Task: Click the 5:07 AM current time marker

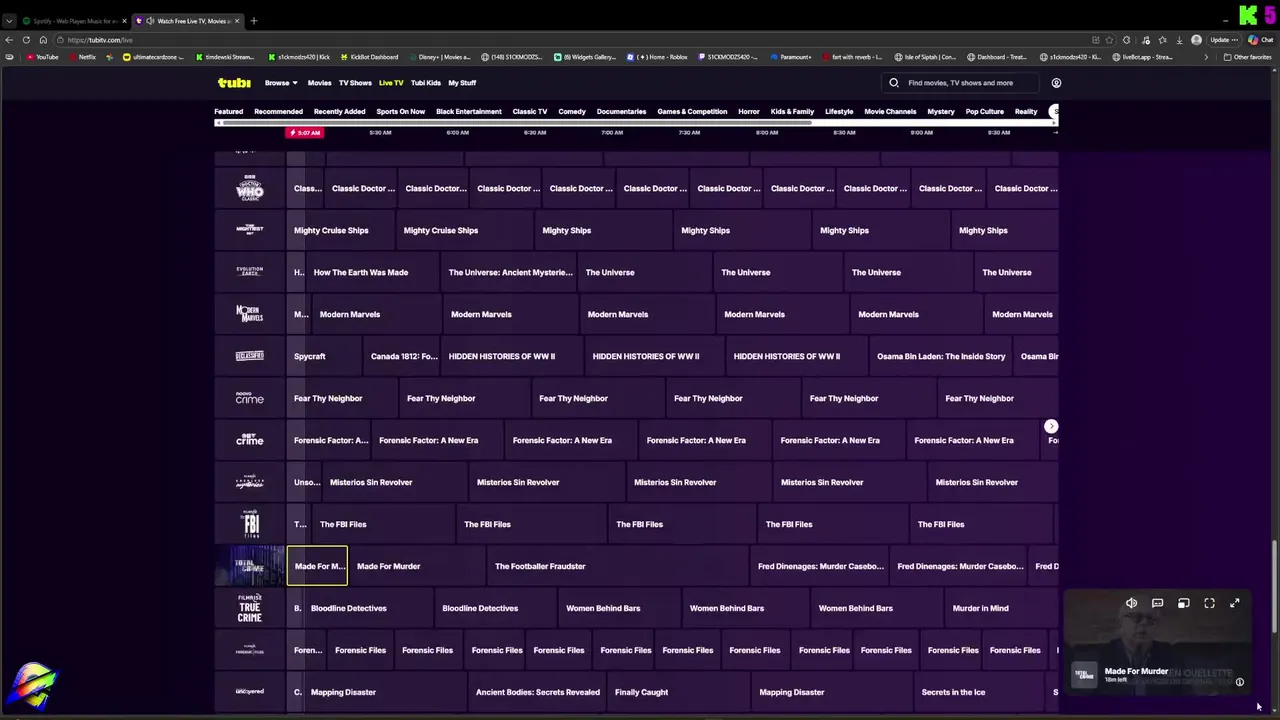Action: click(x=305, y=133)
